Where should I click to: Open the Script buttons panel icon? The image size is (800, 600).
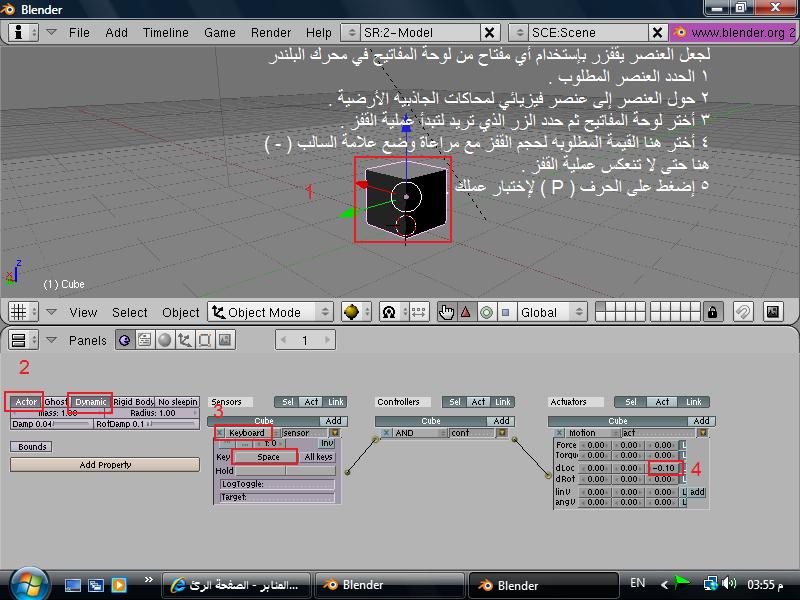click(145, 340)
